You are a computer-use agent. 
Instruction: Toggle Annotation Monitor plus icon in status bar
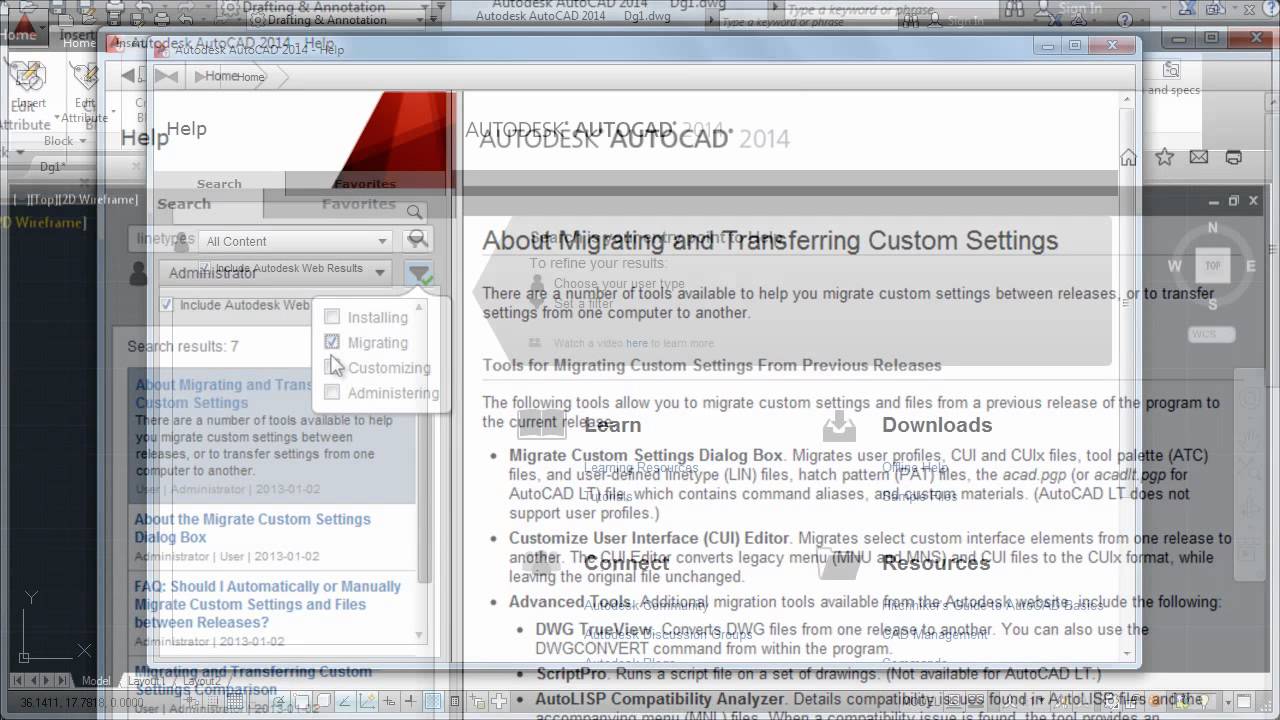(x=499, y=701)
